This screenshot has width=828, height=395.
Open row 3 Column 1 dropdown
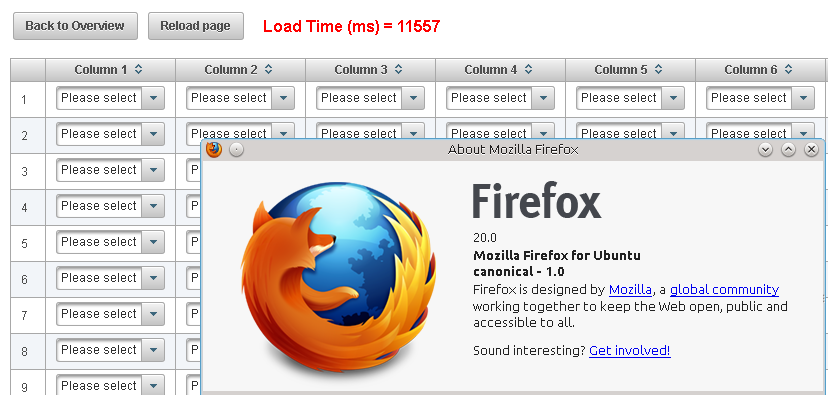click(110, 170)
